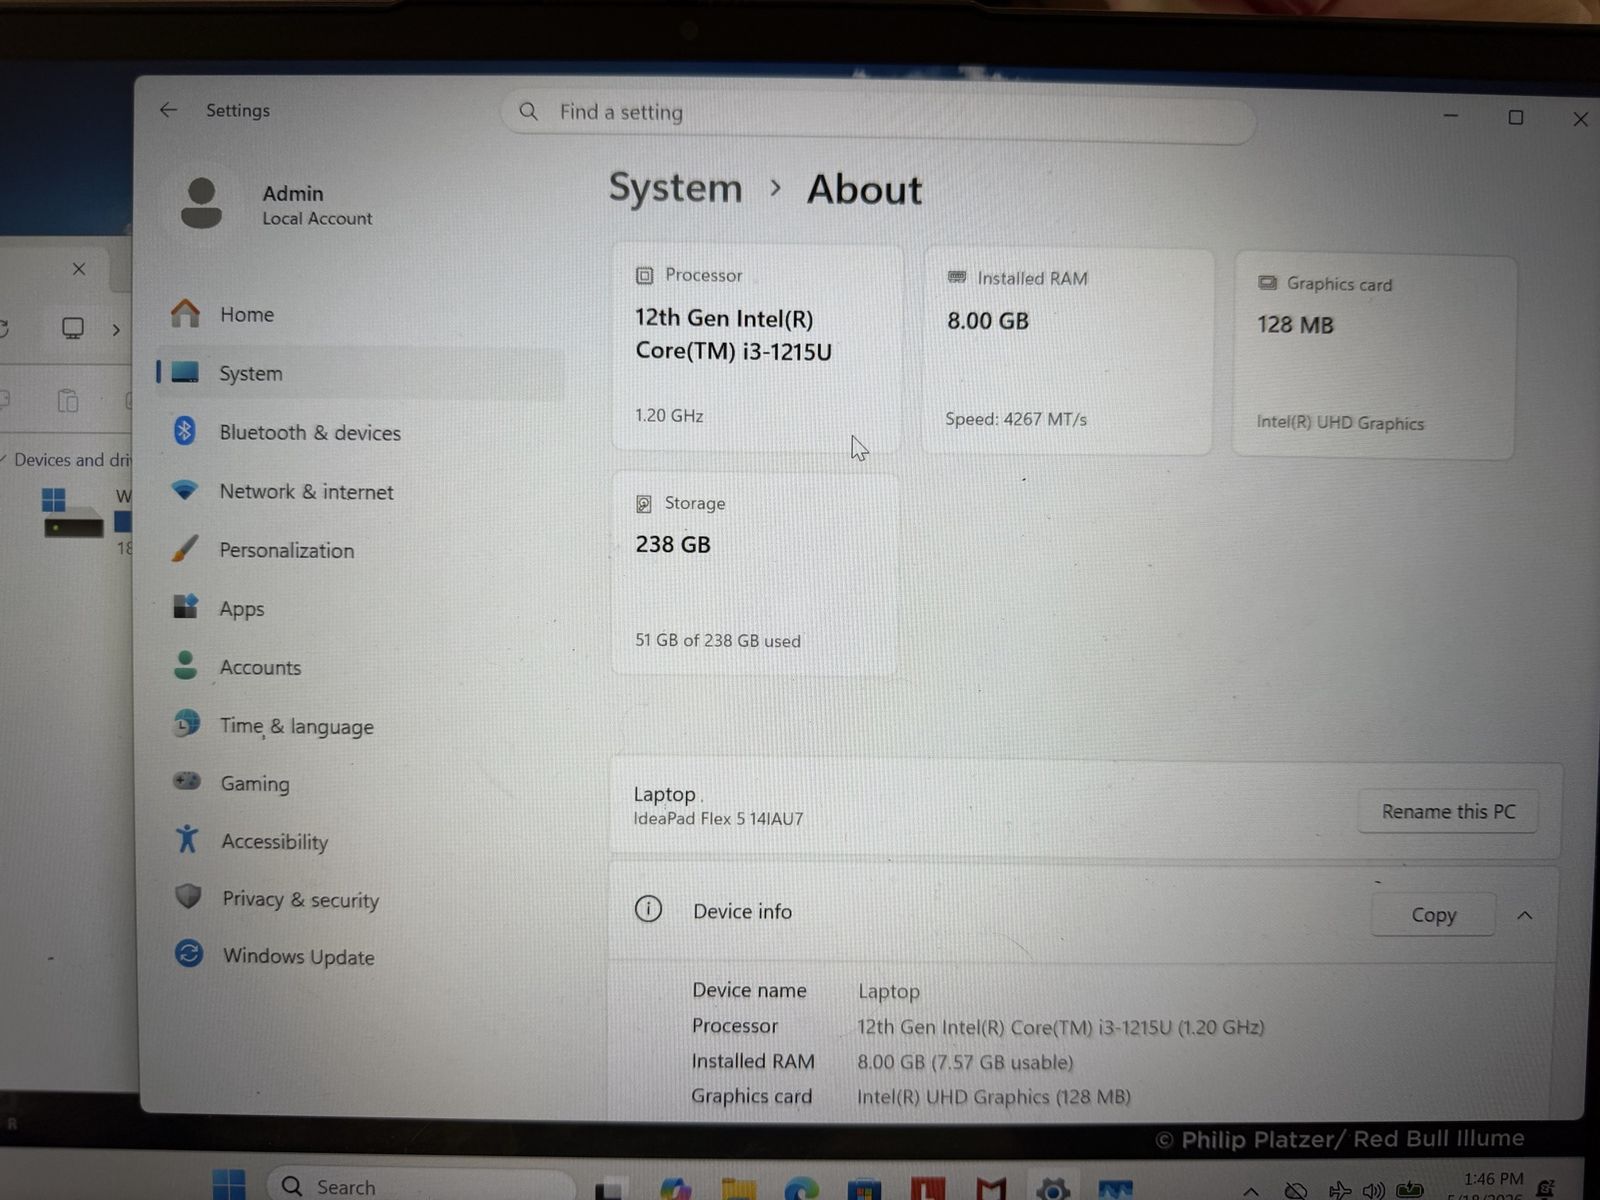The image size is (1600, 1200).
Task: Click the Device name value Laptop
Action: 889,991
